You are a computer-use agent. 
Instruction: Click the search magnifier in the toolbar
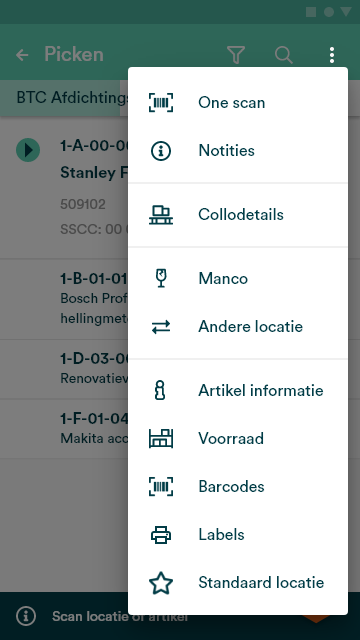tap(284, 55)
